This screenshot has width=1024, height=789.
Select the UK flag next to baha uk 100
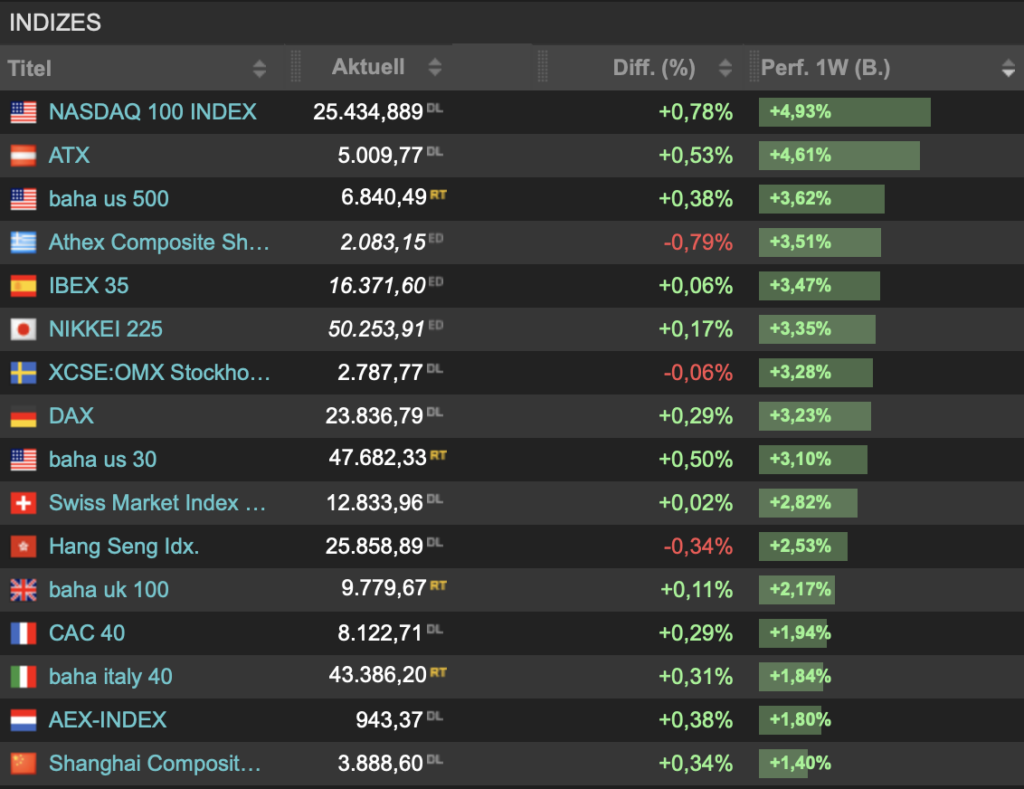tap(25, 590)
